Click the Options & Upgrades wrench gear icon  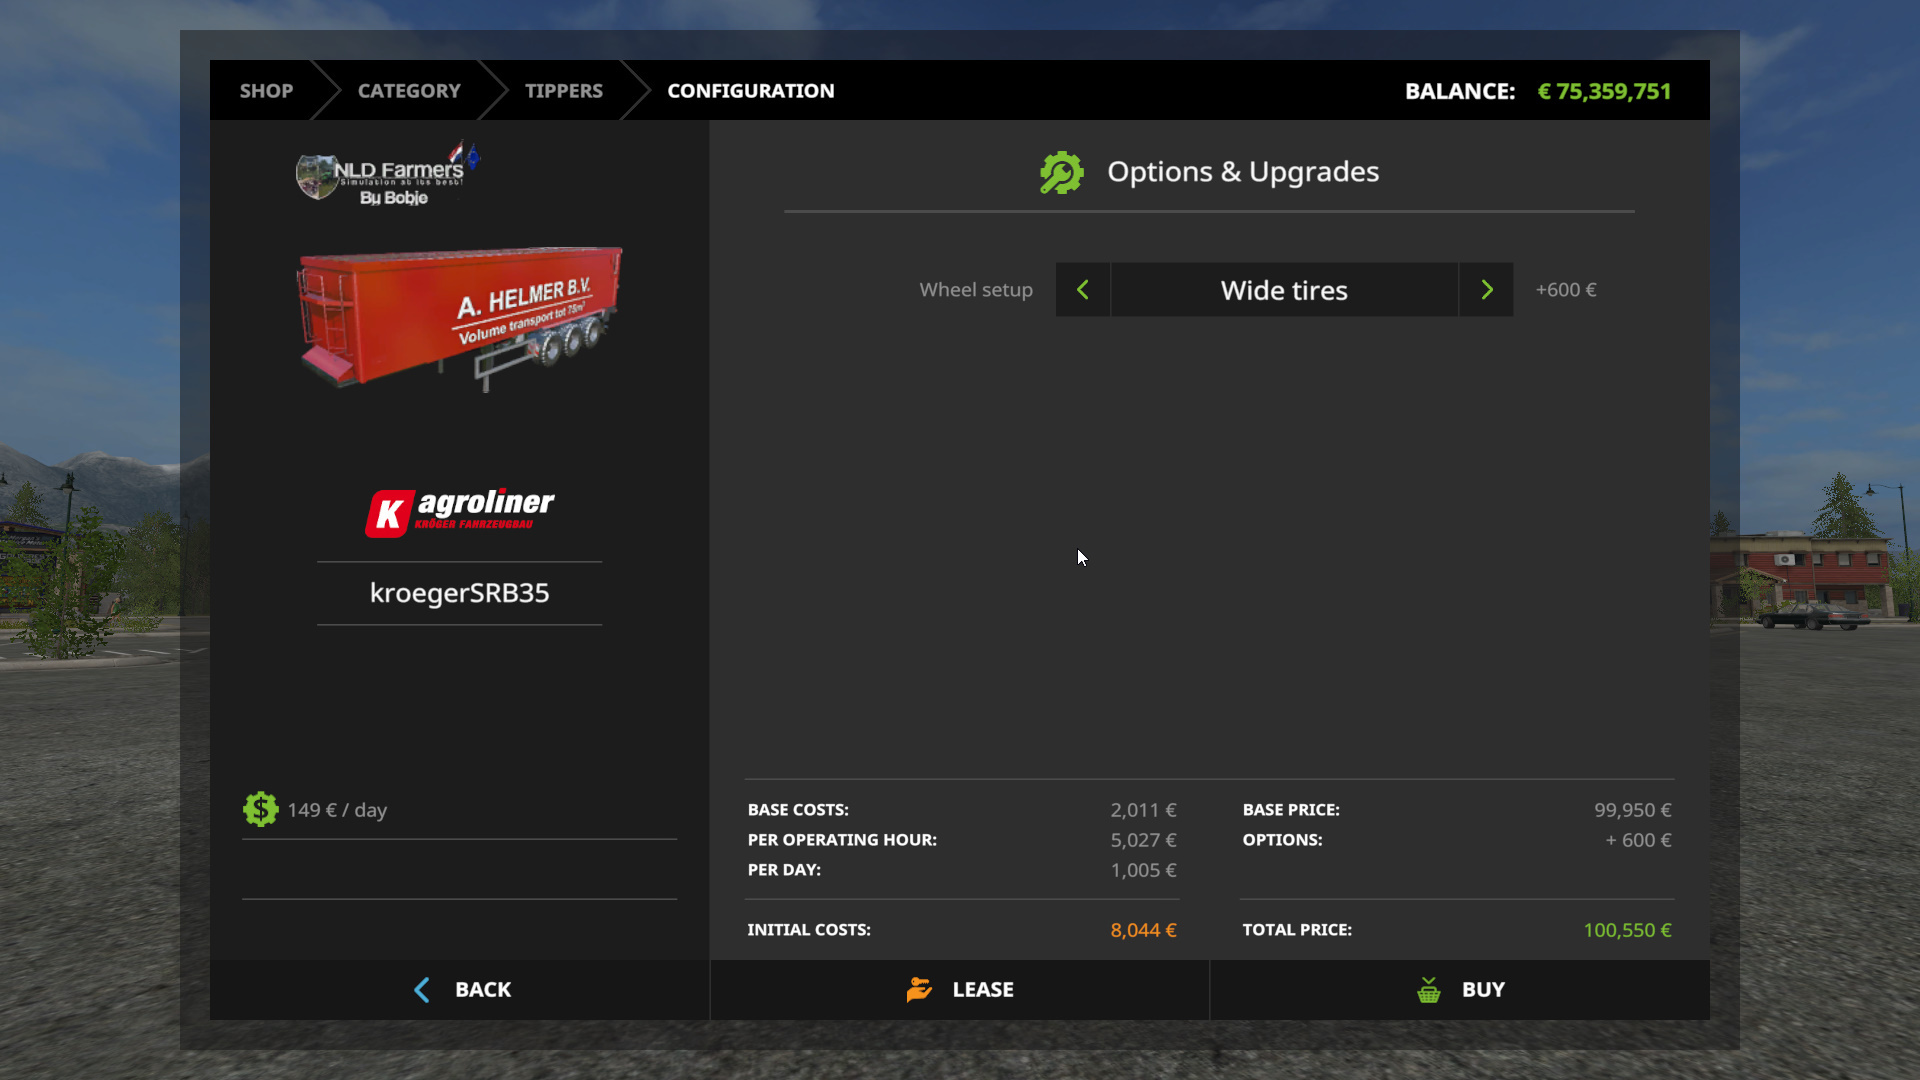(x=1061, y=172)
